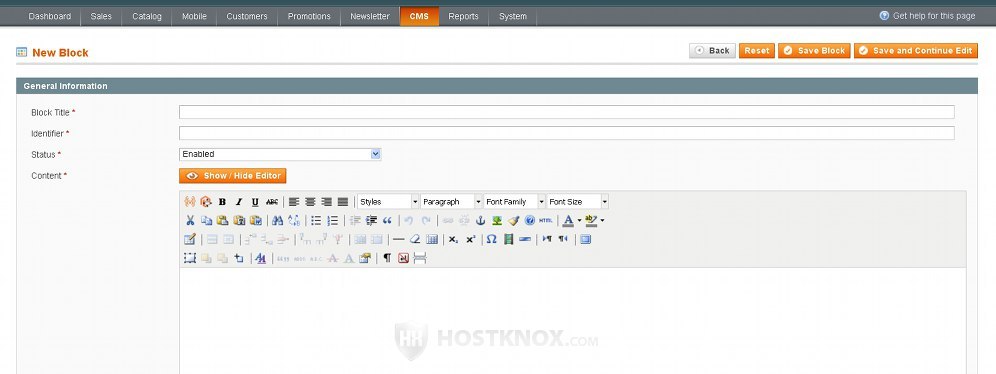The image size is (996, 374).
Task: Toggle visual control characters paragraph mark
Action: coord(387,258)
